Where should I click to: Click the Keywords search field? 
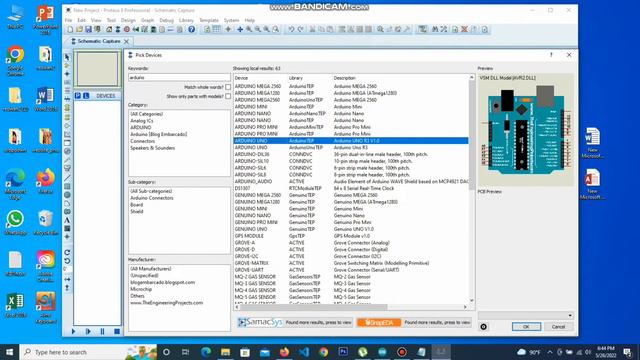click(x=179, y=78)
